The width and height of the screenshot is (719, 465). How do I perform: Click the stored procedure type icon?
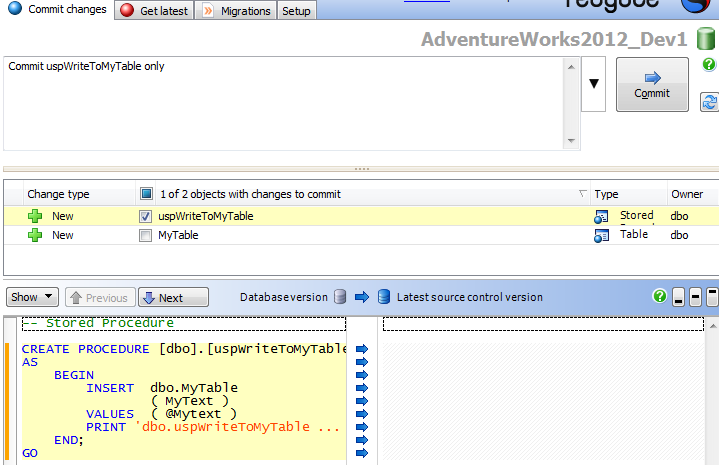tap(601, 216)
